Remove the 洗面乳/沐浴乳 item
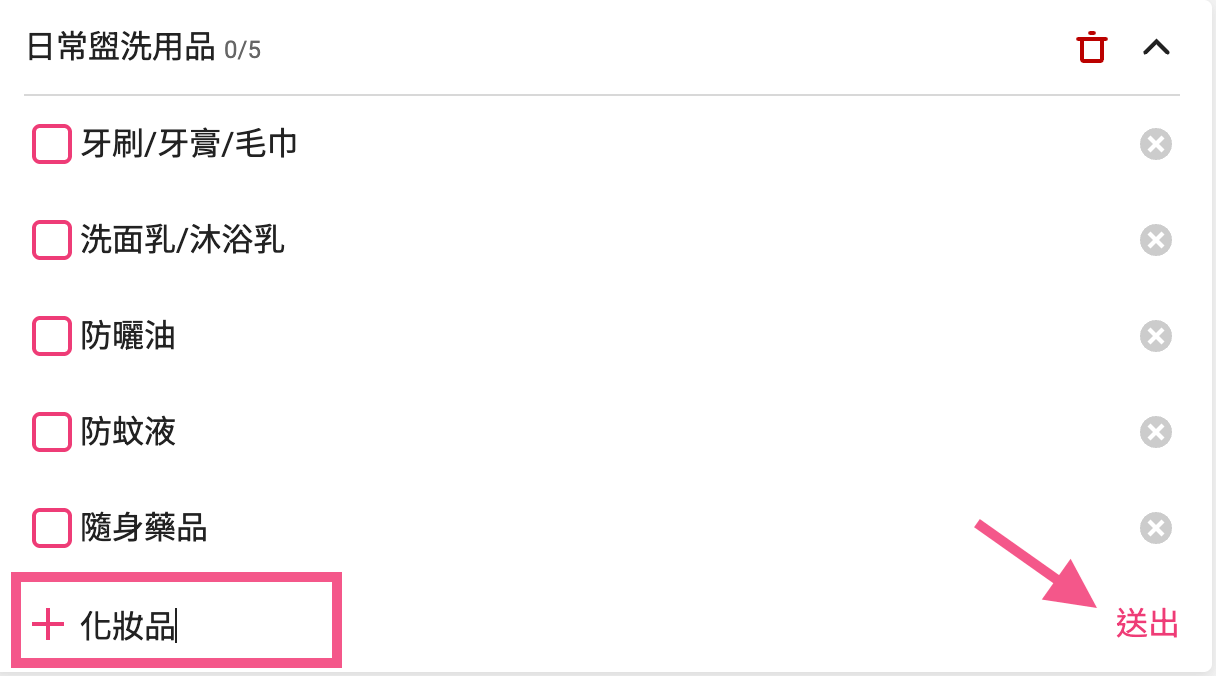The width and height of the screenshot is (1216, 676). point(1155,240)
